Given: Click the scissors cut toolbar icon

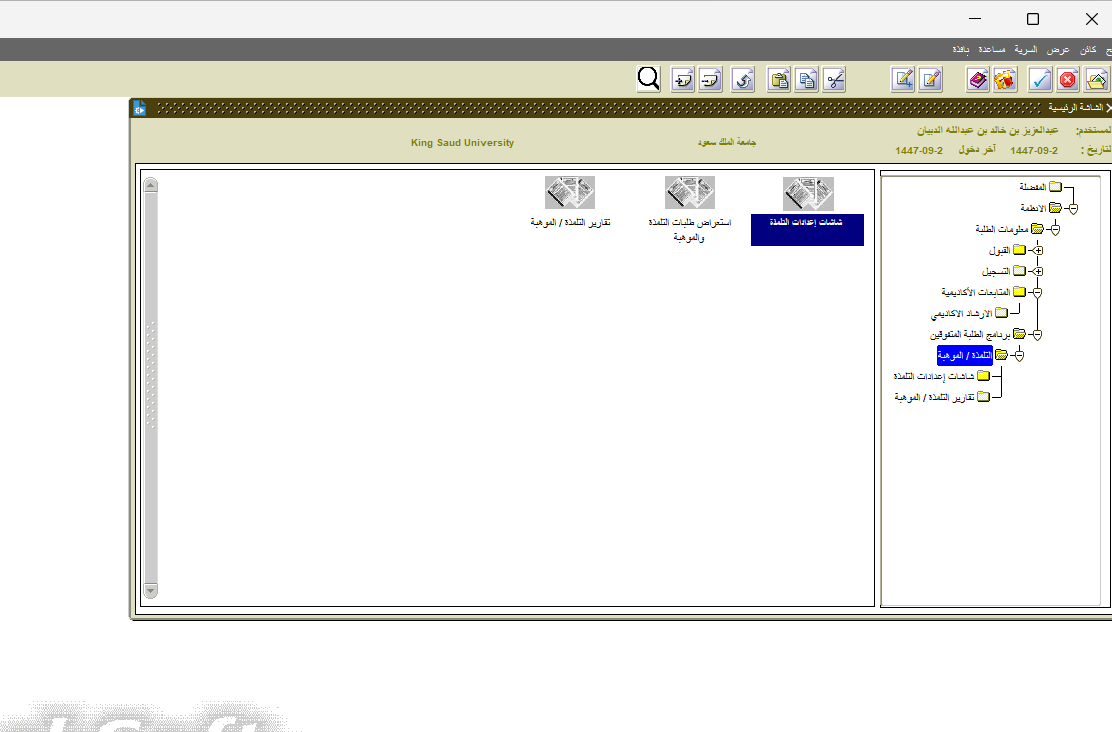Looking at the screenshot, I should tap(834, 80).
